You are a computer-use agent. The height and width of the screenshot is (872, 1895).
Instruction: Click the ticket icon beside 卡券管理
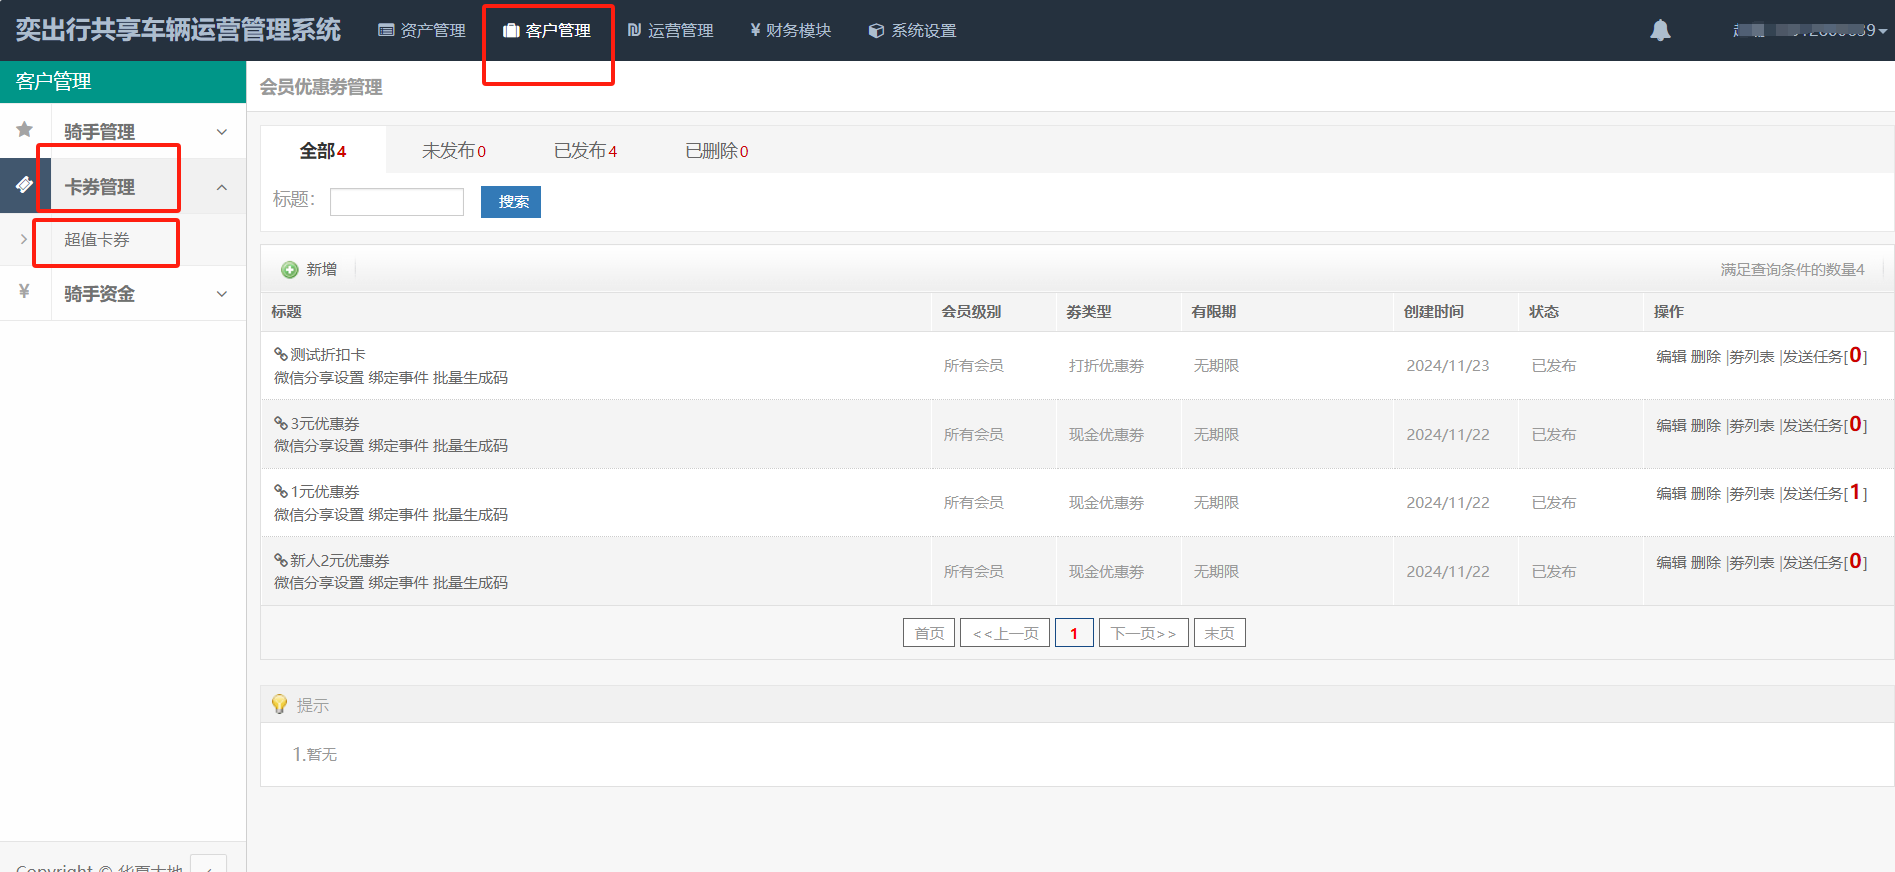25,185
